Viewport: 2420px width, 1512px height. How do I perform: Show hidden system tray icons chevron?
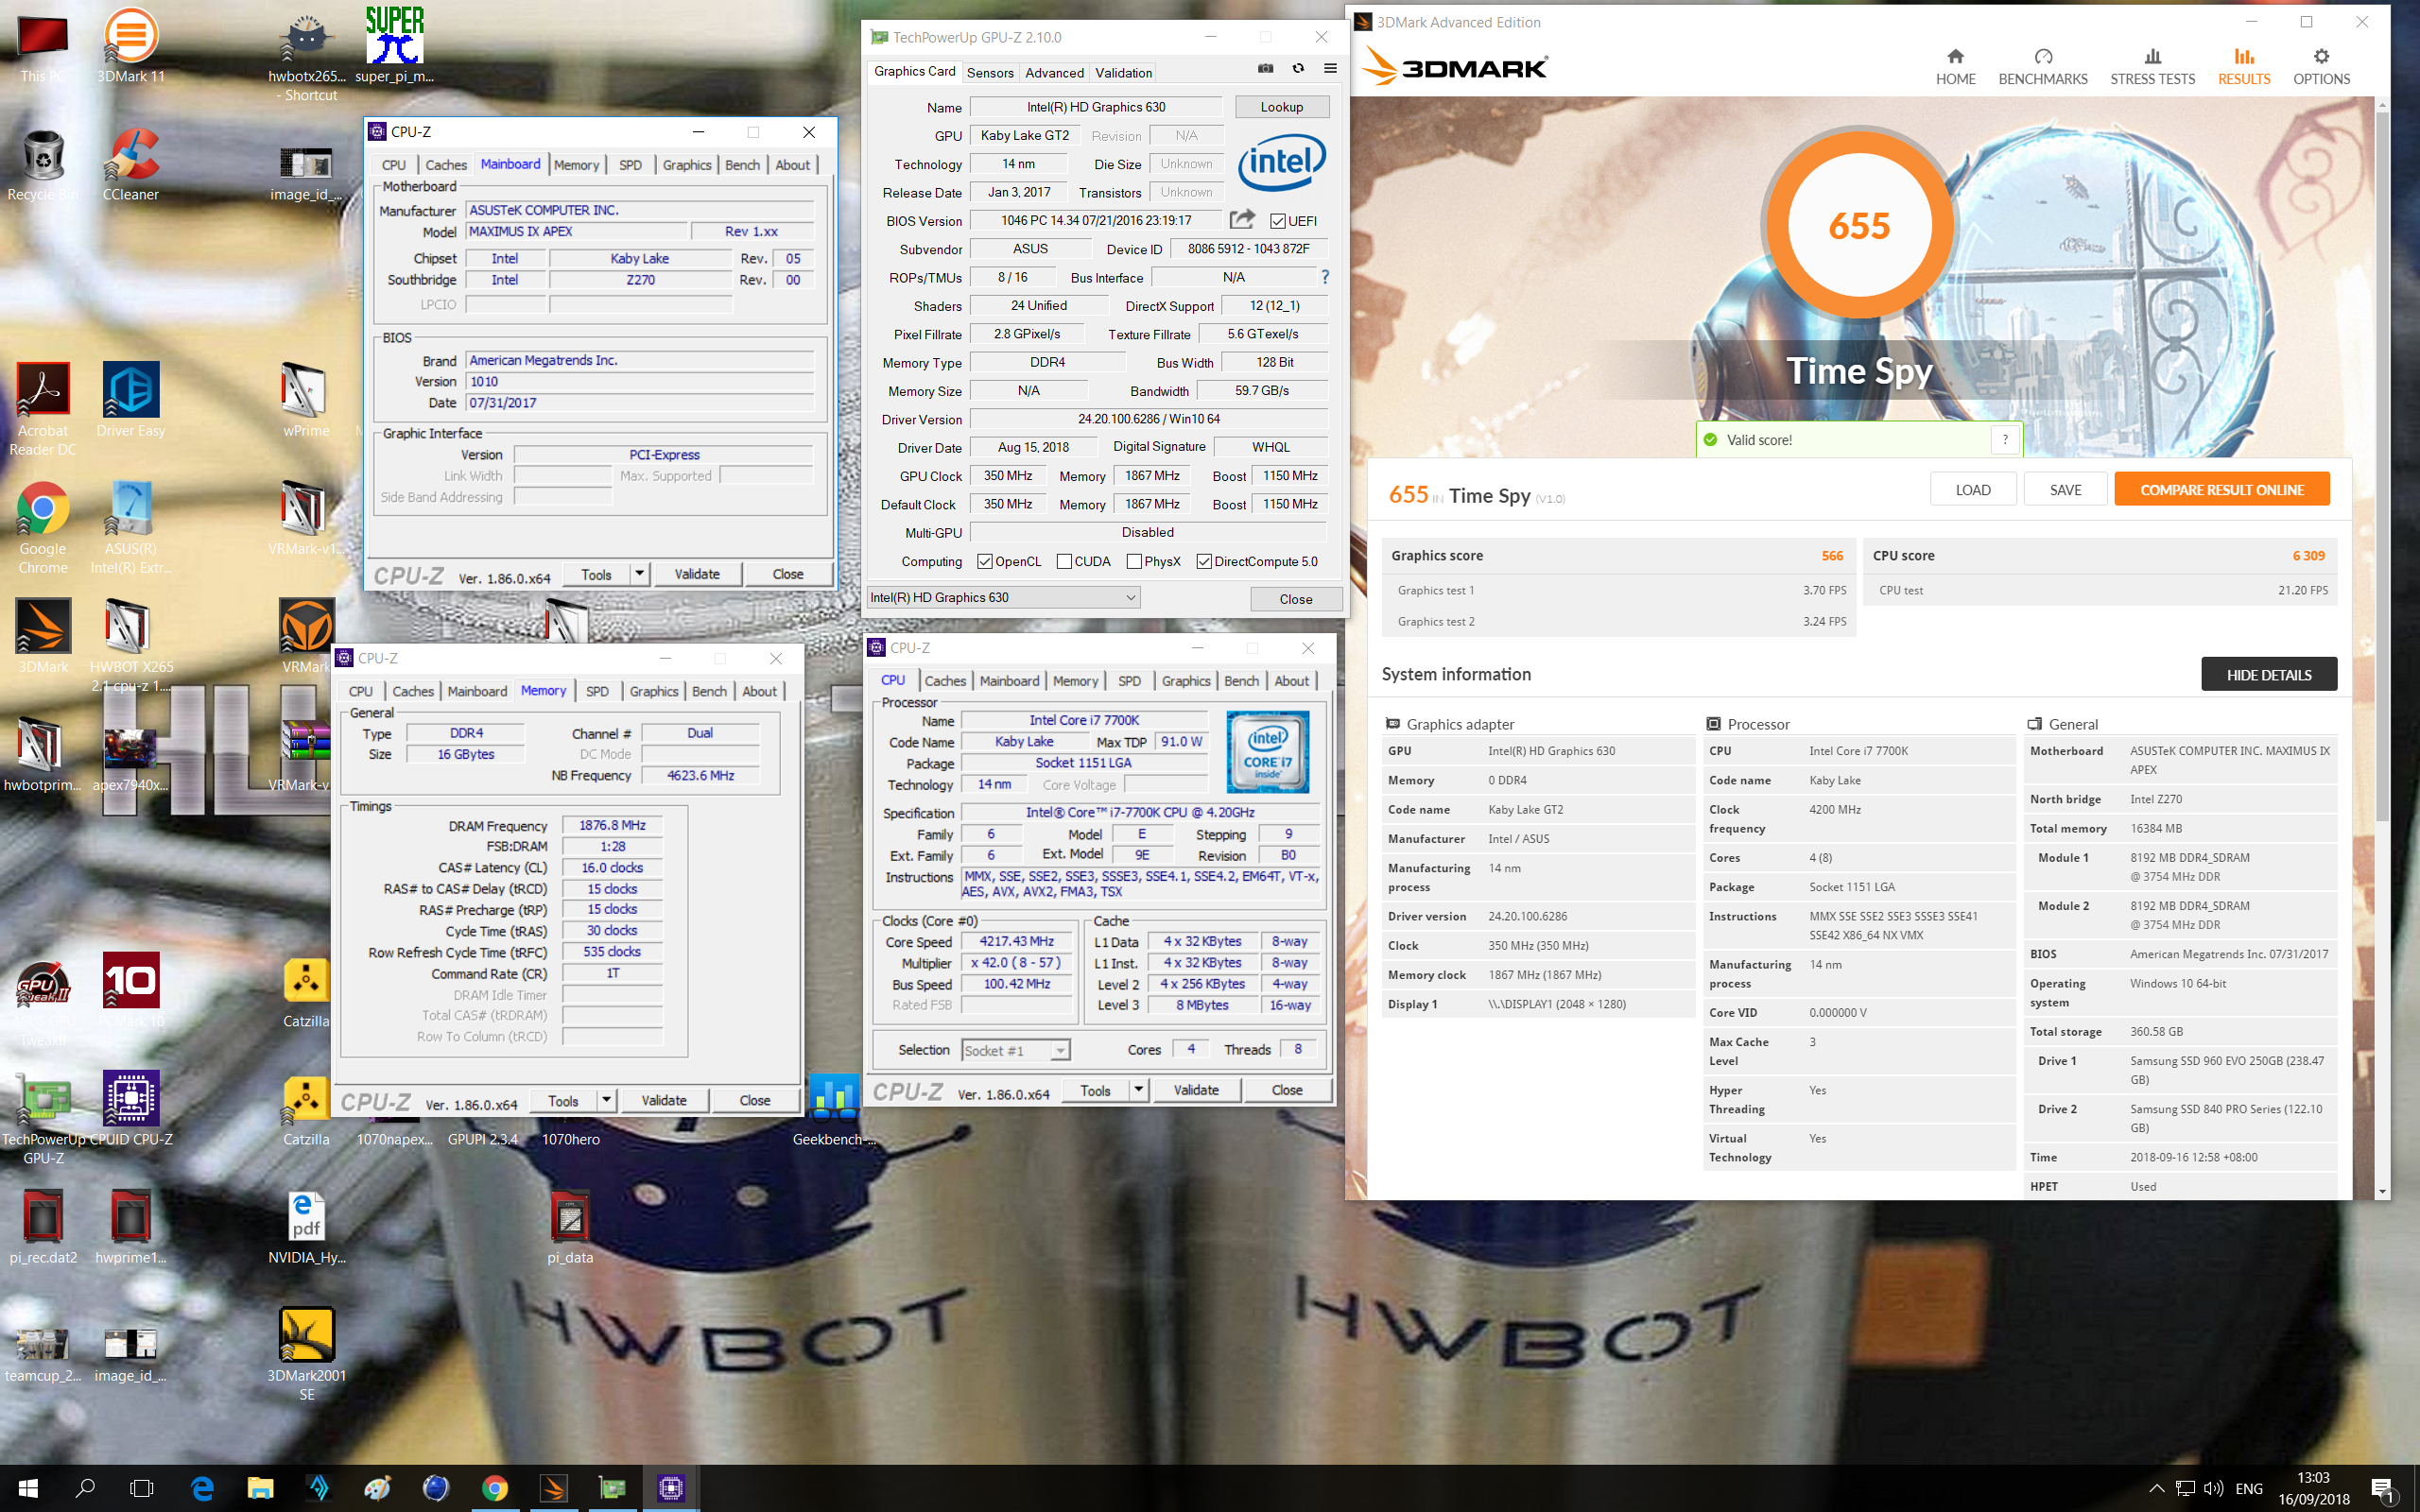click(2156, 1489)
